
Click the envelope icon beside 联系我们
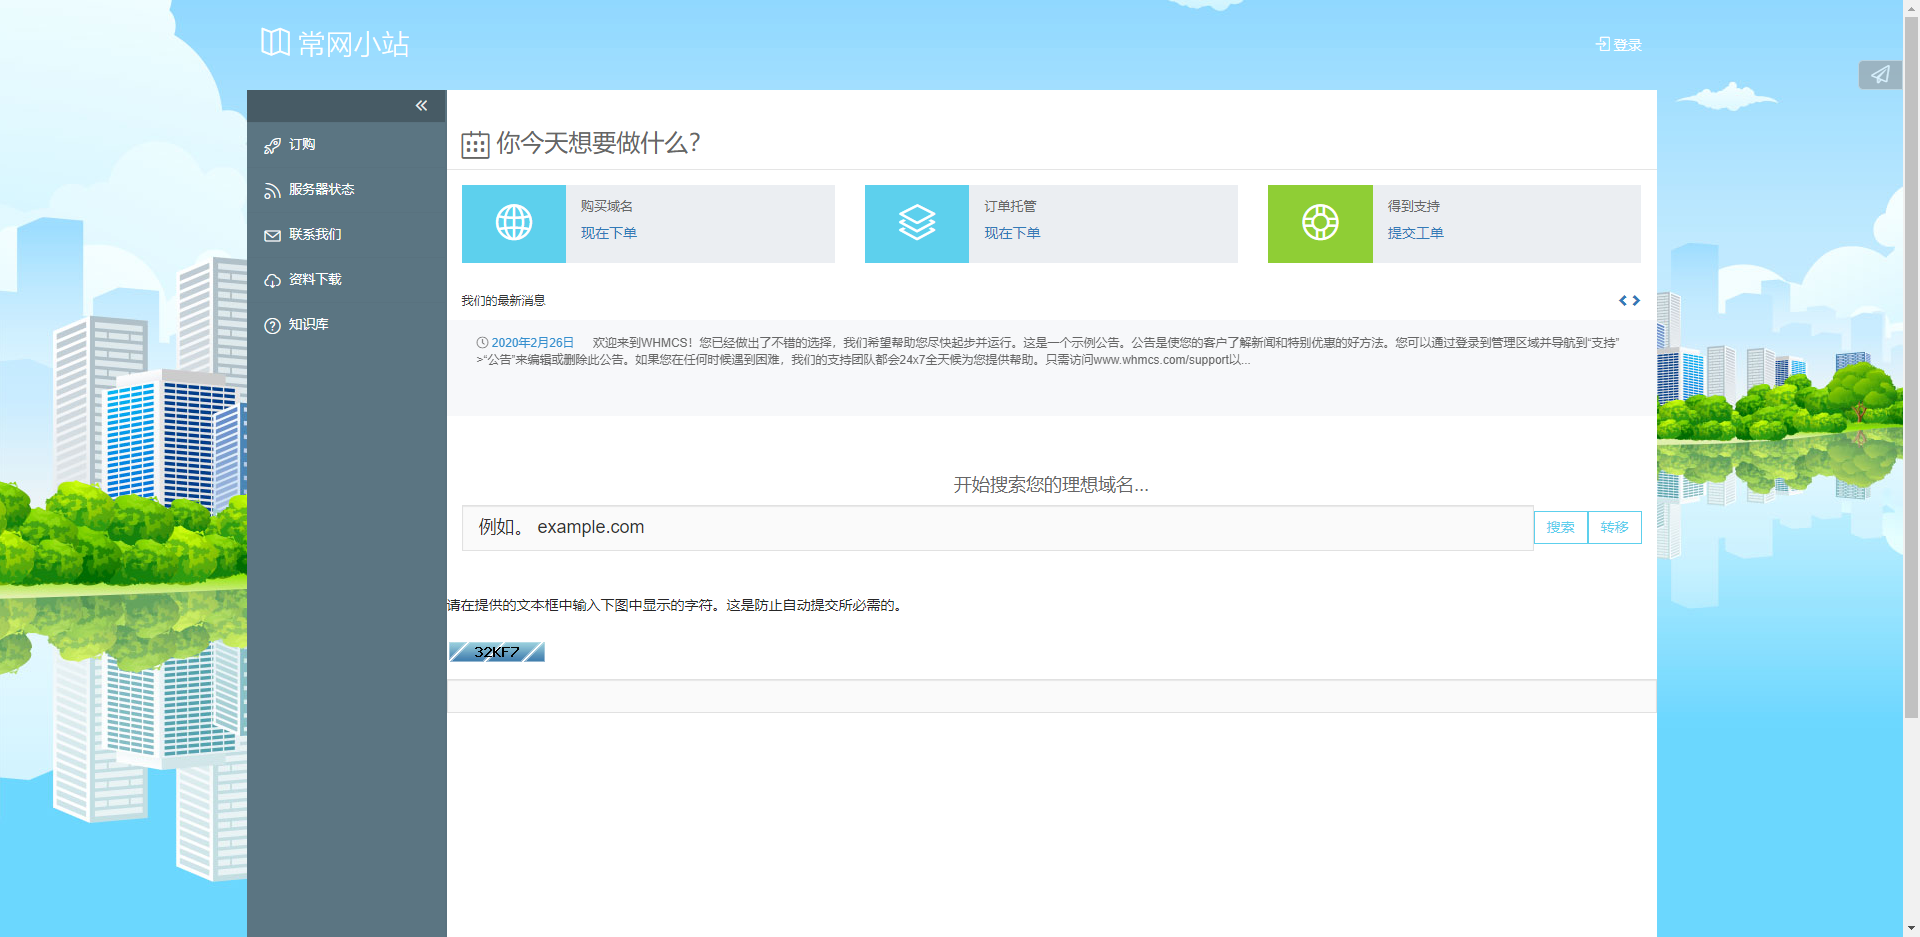[x=271, y=235]
